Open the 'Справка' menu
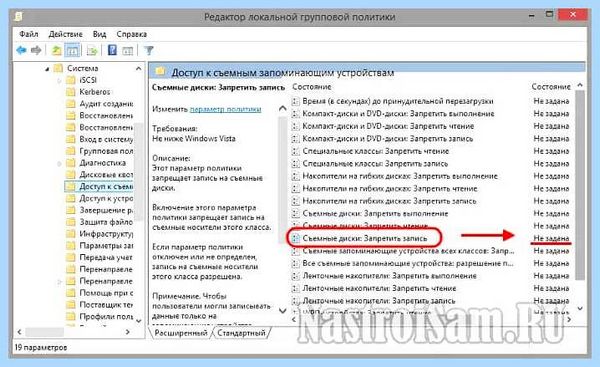600x367 pixels. point(132,34)
